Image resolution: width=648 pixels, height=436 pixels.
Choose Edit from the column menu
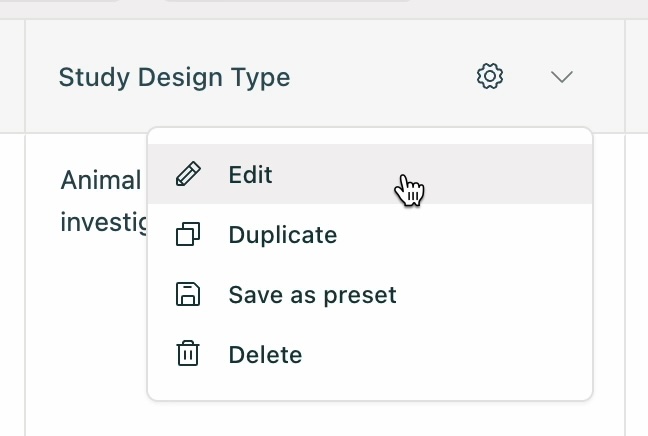point(370,174)
